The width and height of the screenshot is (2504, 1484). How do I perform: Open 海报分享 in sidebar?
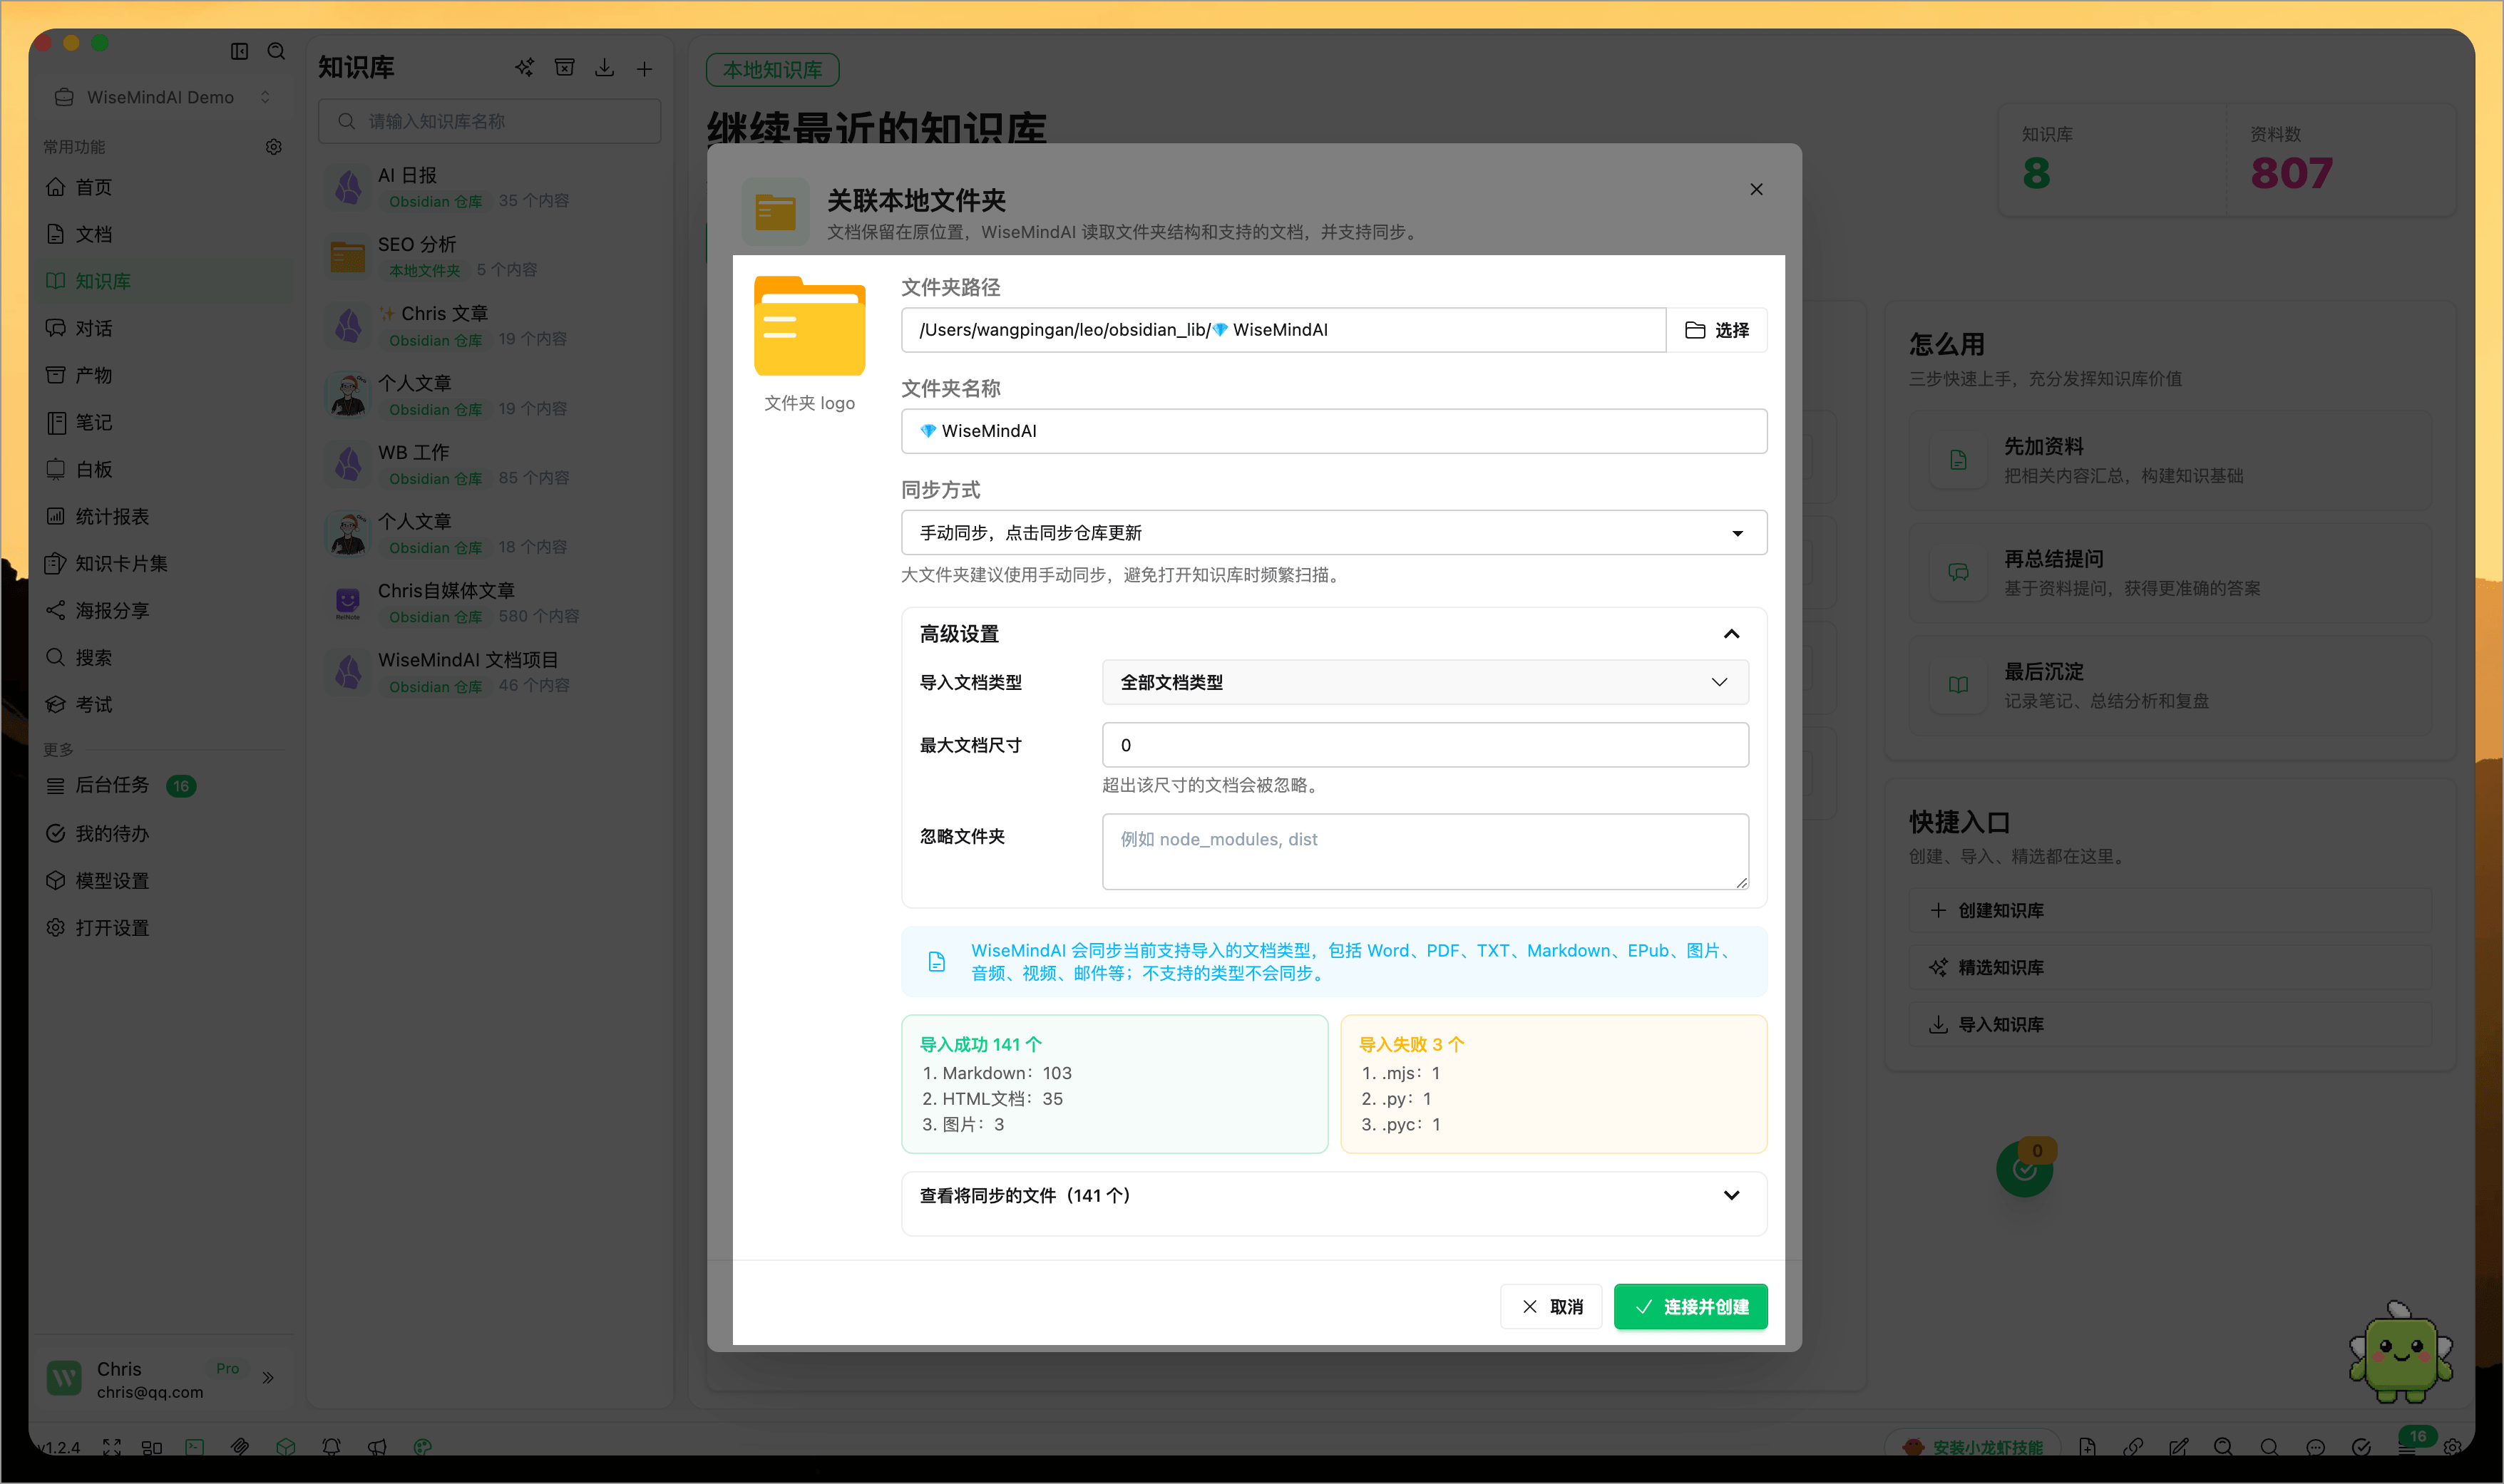(163, 610)
